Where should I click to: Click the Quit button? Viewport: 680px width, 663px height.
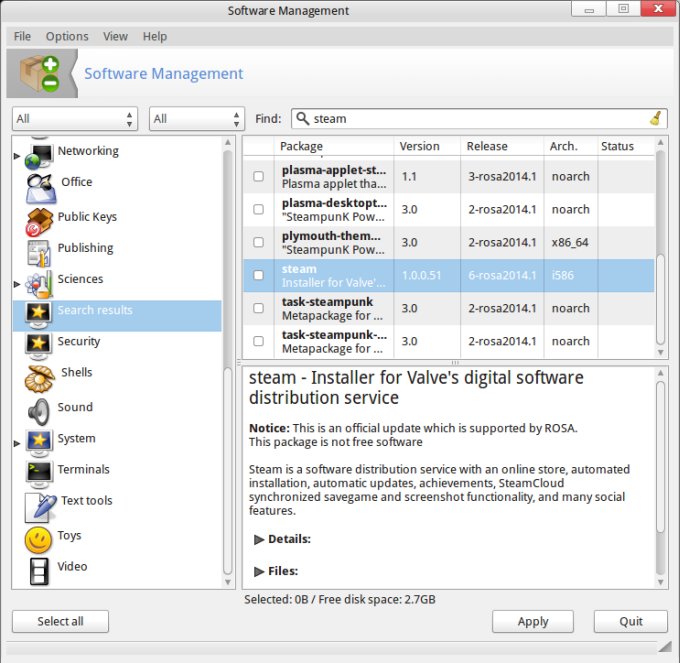click(x=631, y=621)
